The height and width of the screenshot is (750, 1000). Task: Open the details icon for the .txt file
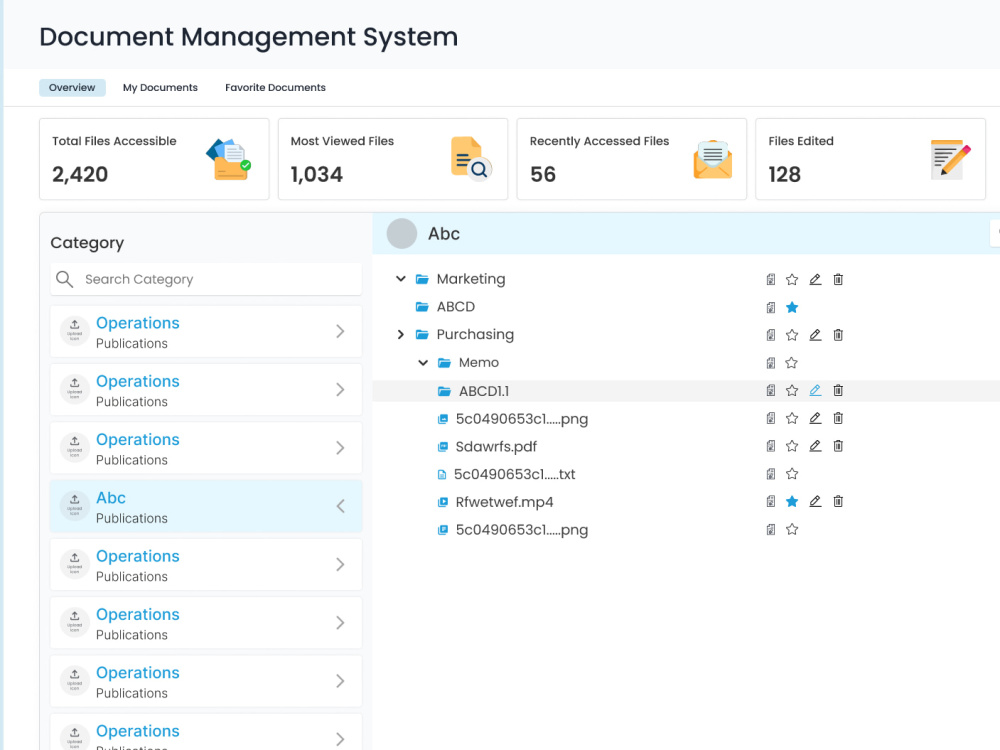[x=770, y=474]
